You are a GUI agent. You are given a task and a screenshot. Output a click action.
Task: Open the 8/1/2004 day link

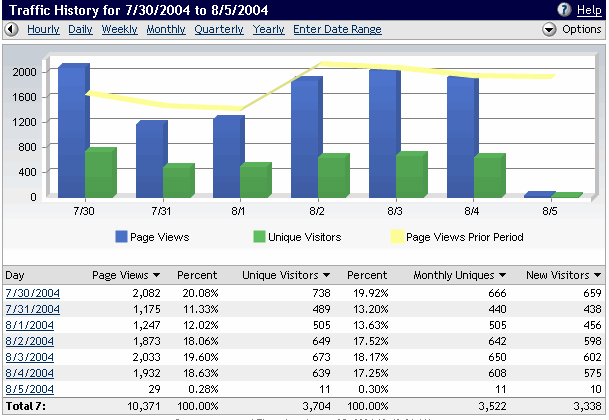click(30, 325)
